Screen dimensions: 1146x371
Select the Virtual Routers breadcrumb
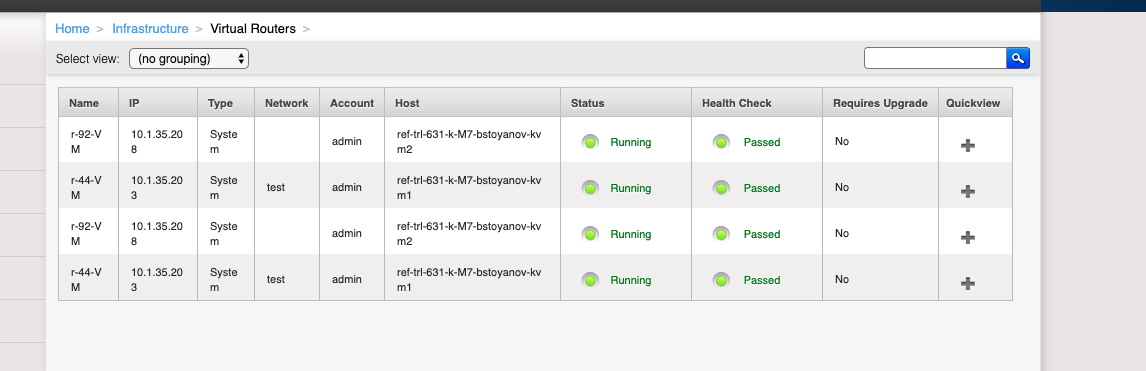(253, 29)
